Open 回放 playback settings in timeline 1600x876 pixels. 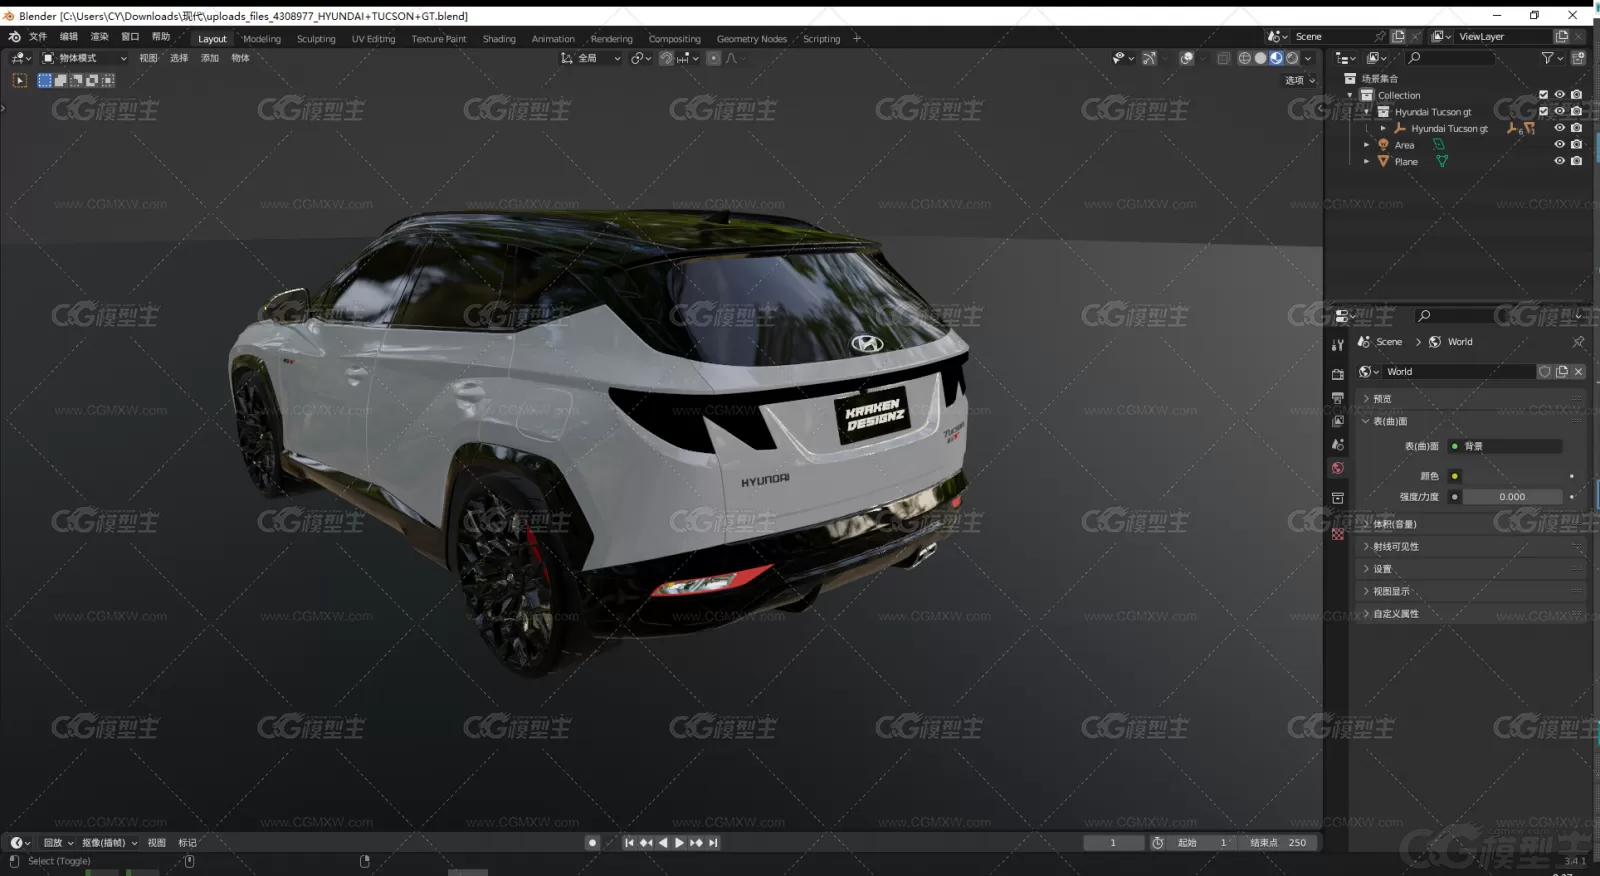(x=58, y=843)
